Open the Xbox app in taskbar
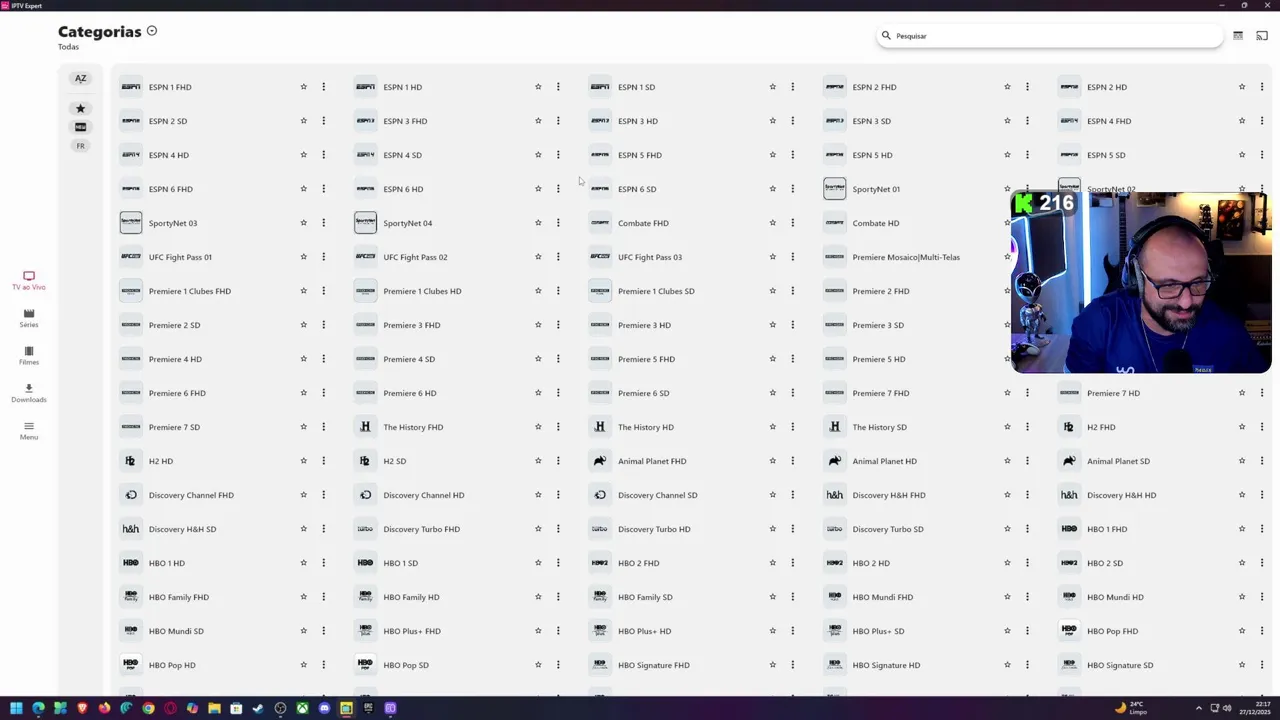Image resolution: width=1280 pixels, height=720 pixels. tap(302, 708)
